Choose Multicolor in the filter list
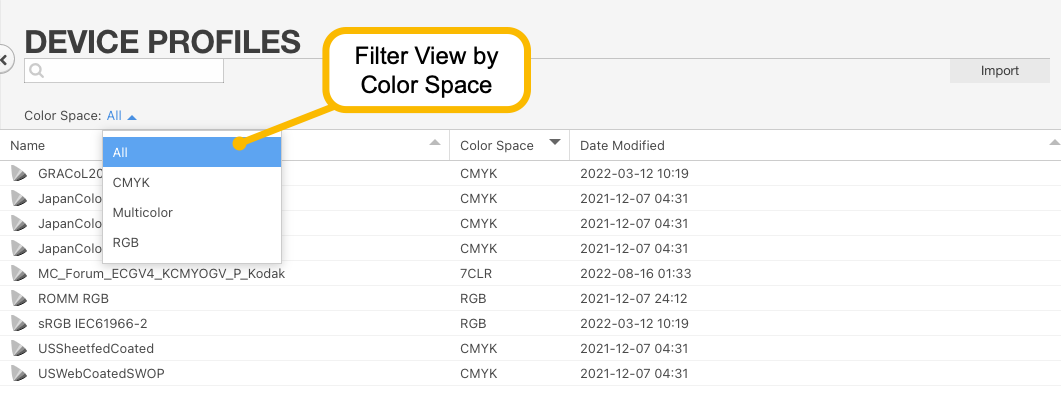This screenshot has height=396, width=1061. tap(191, 213)
